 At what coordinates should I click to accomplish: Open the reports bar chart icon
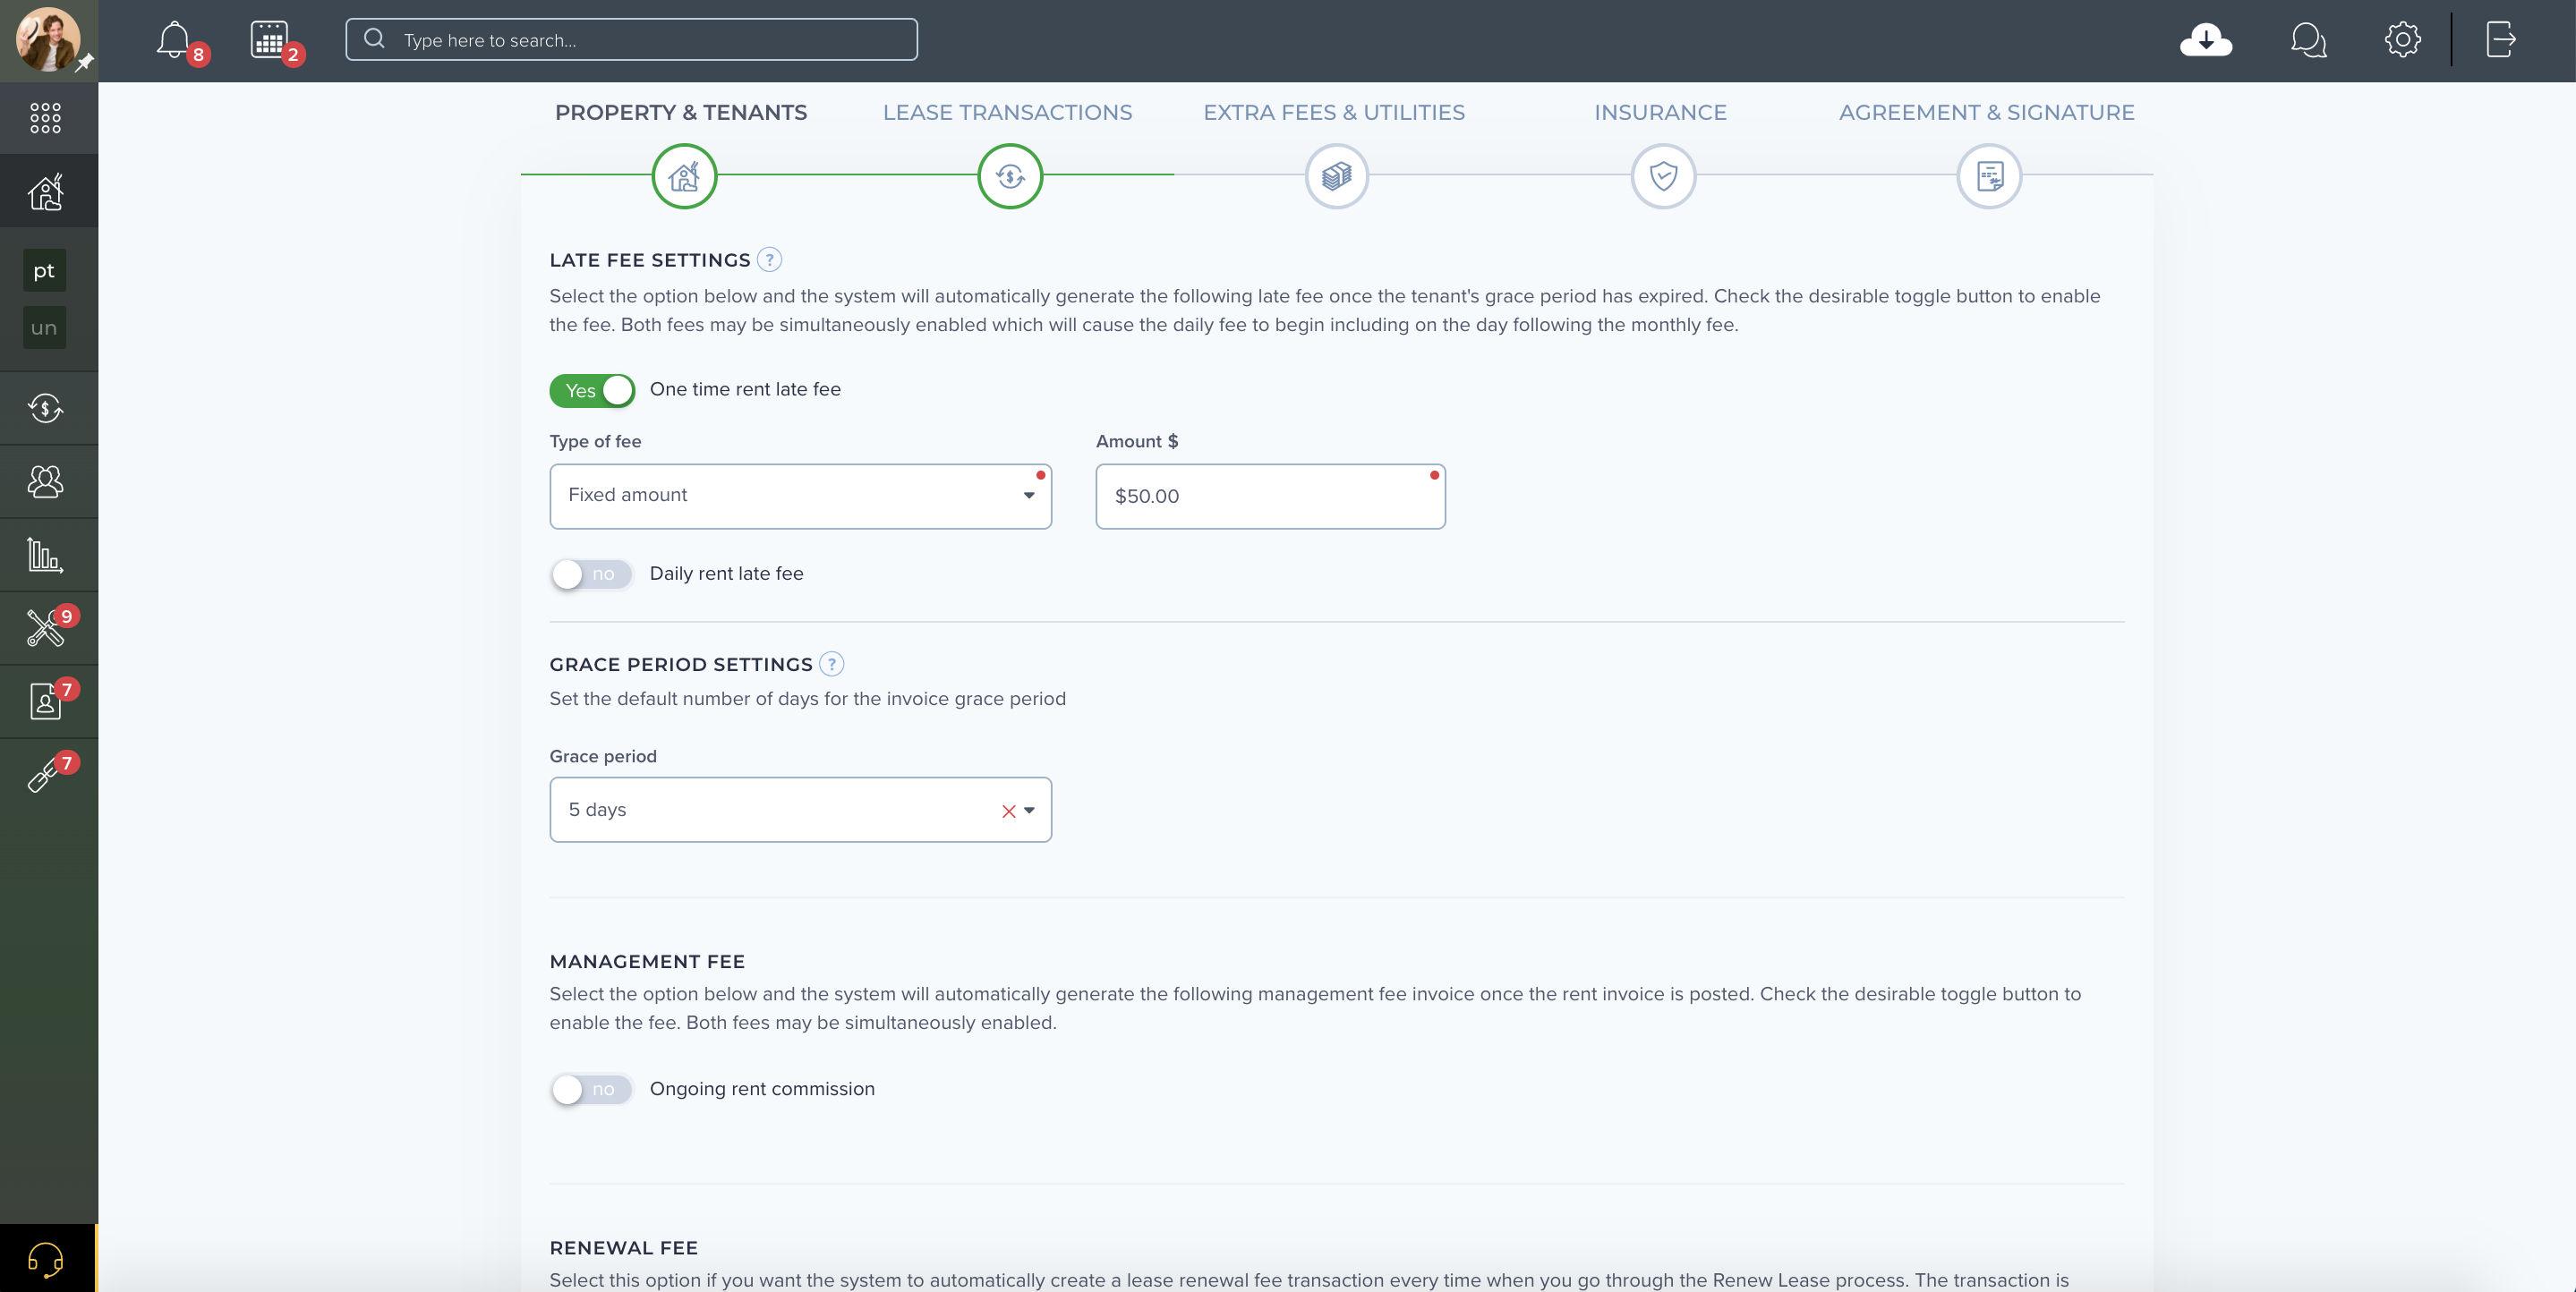[45, 555]
